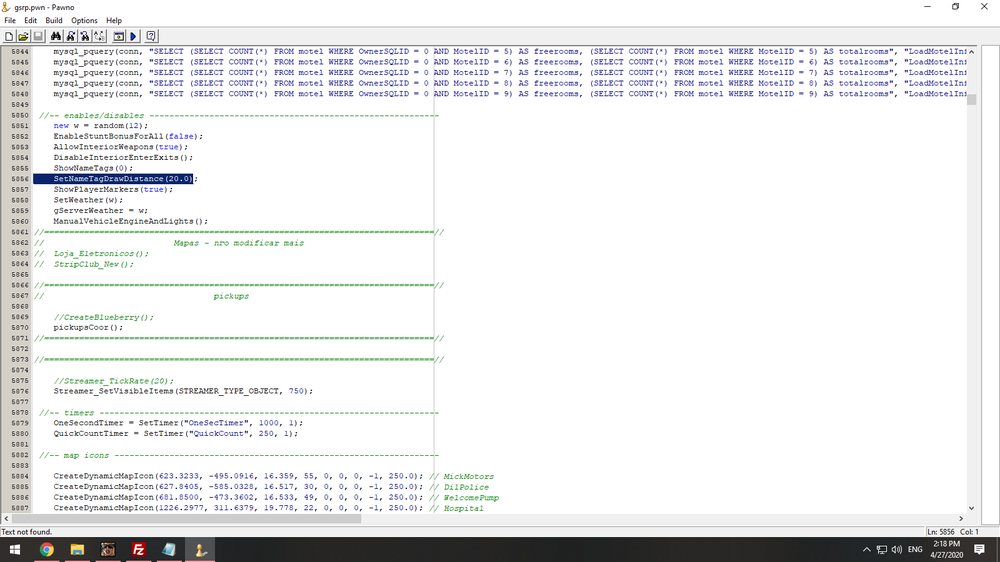Viewport: 1000px width, 562px height.
Task: Click the horizontal scrollbar right arrow
Action: pyautogui.click(x=960, y=519)
